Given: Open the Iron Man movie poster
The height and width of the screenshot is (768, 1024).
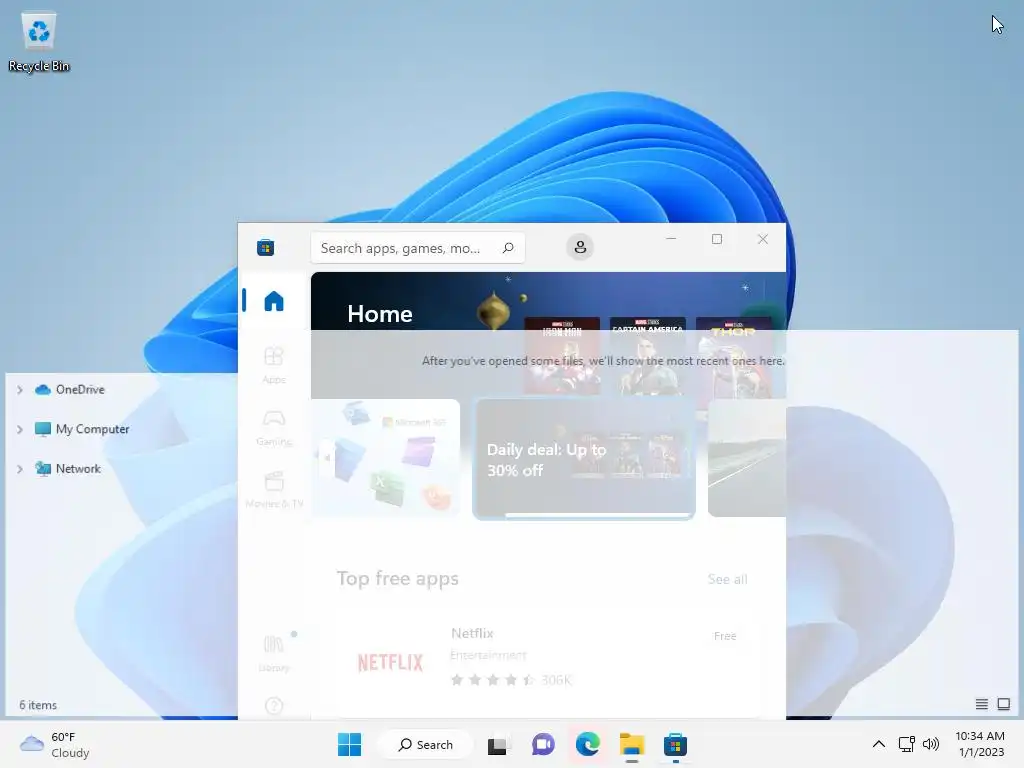Looking at the screenshot, I should [x=562, y=356].
